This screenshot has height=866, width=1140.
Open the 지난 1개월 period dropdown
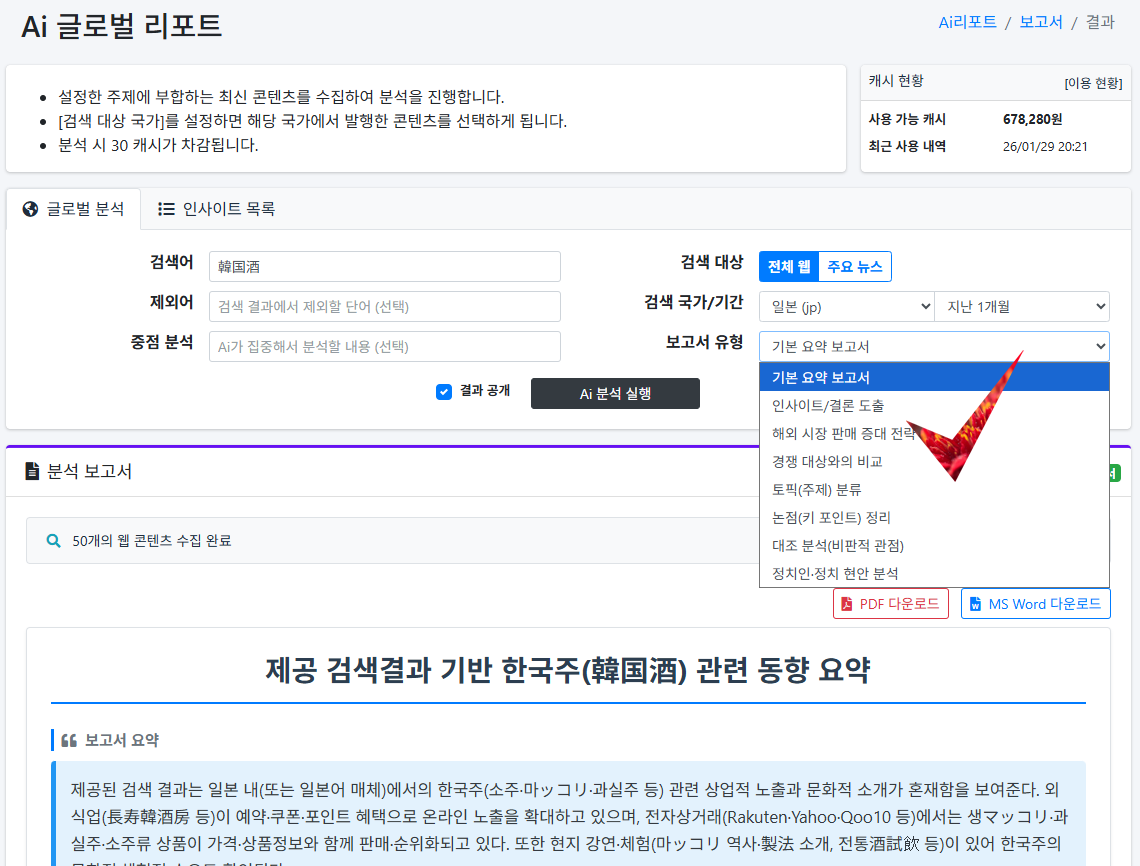(1022, 306)
